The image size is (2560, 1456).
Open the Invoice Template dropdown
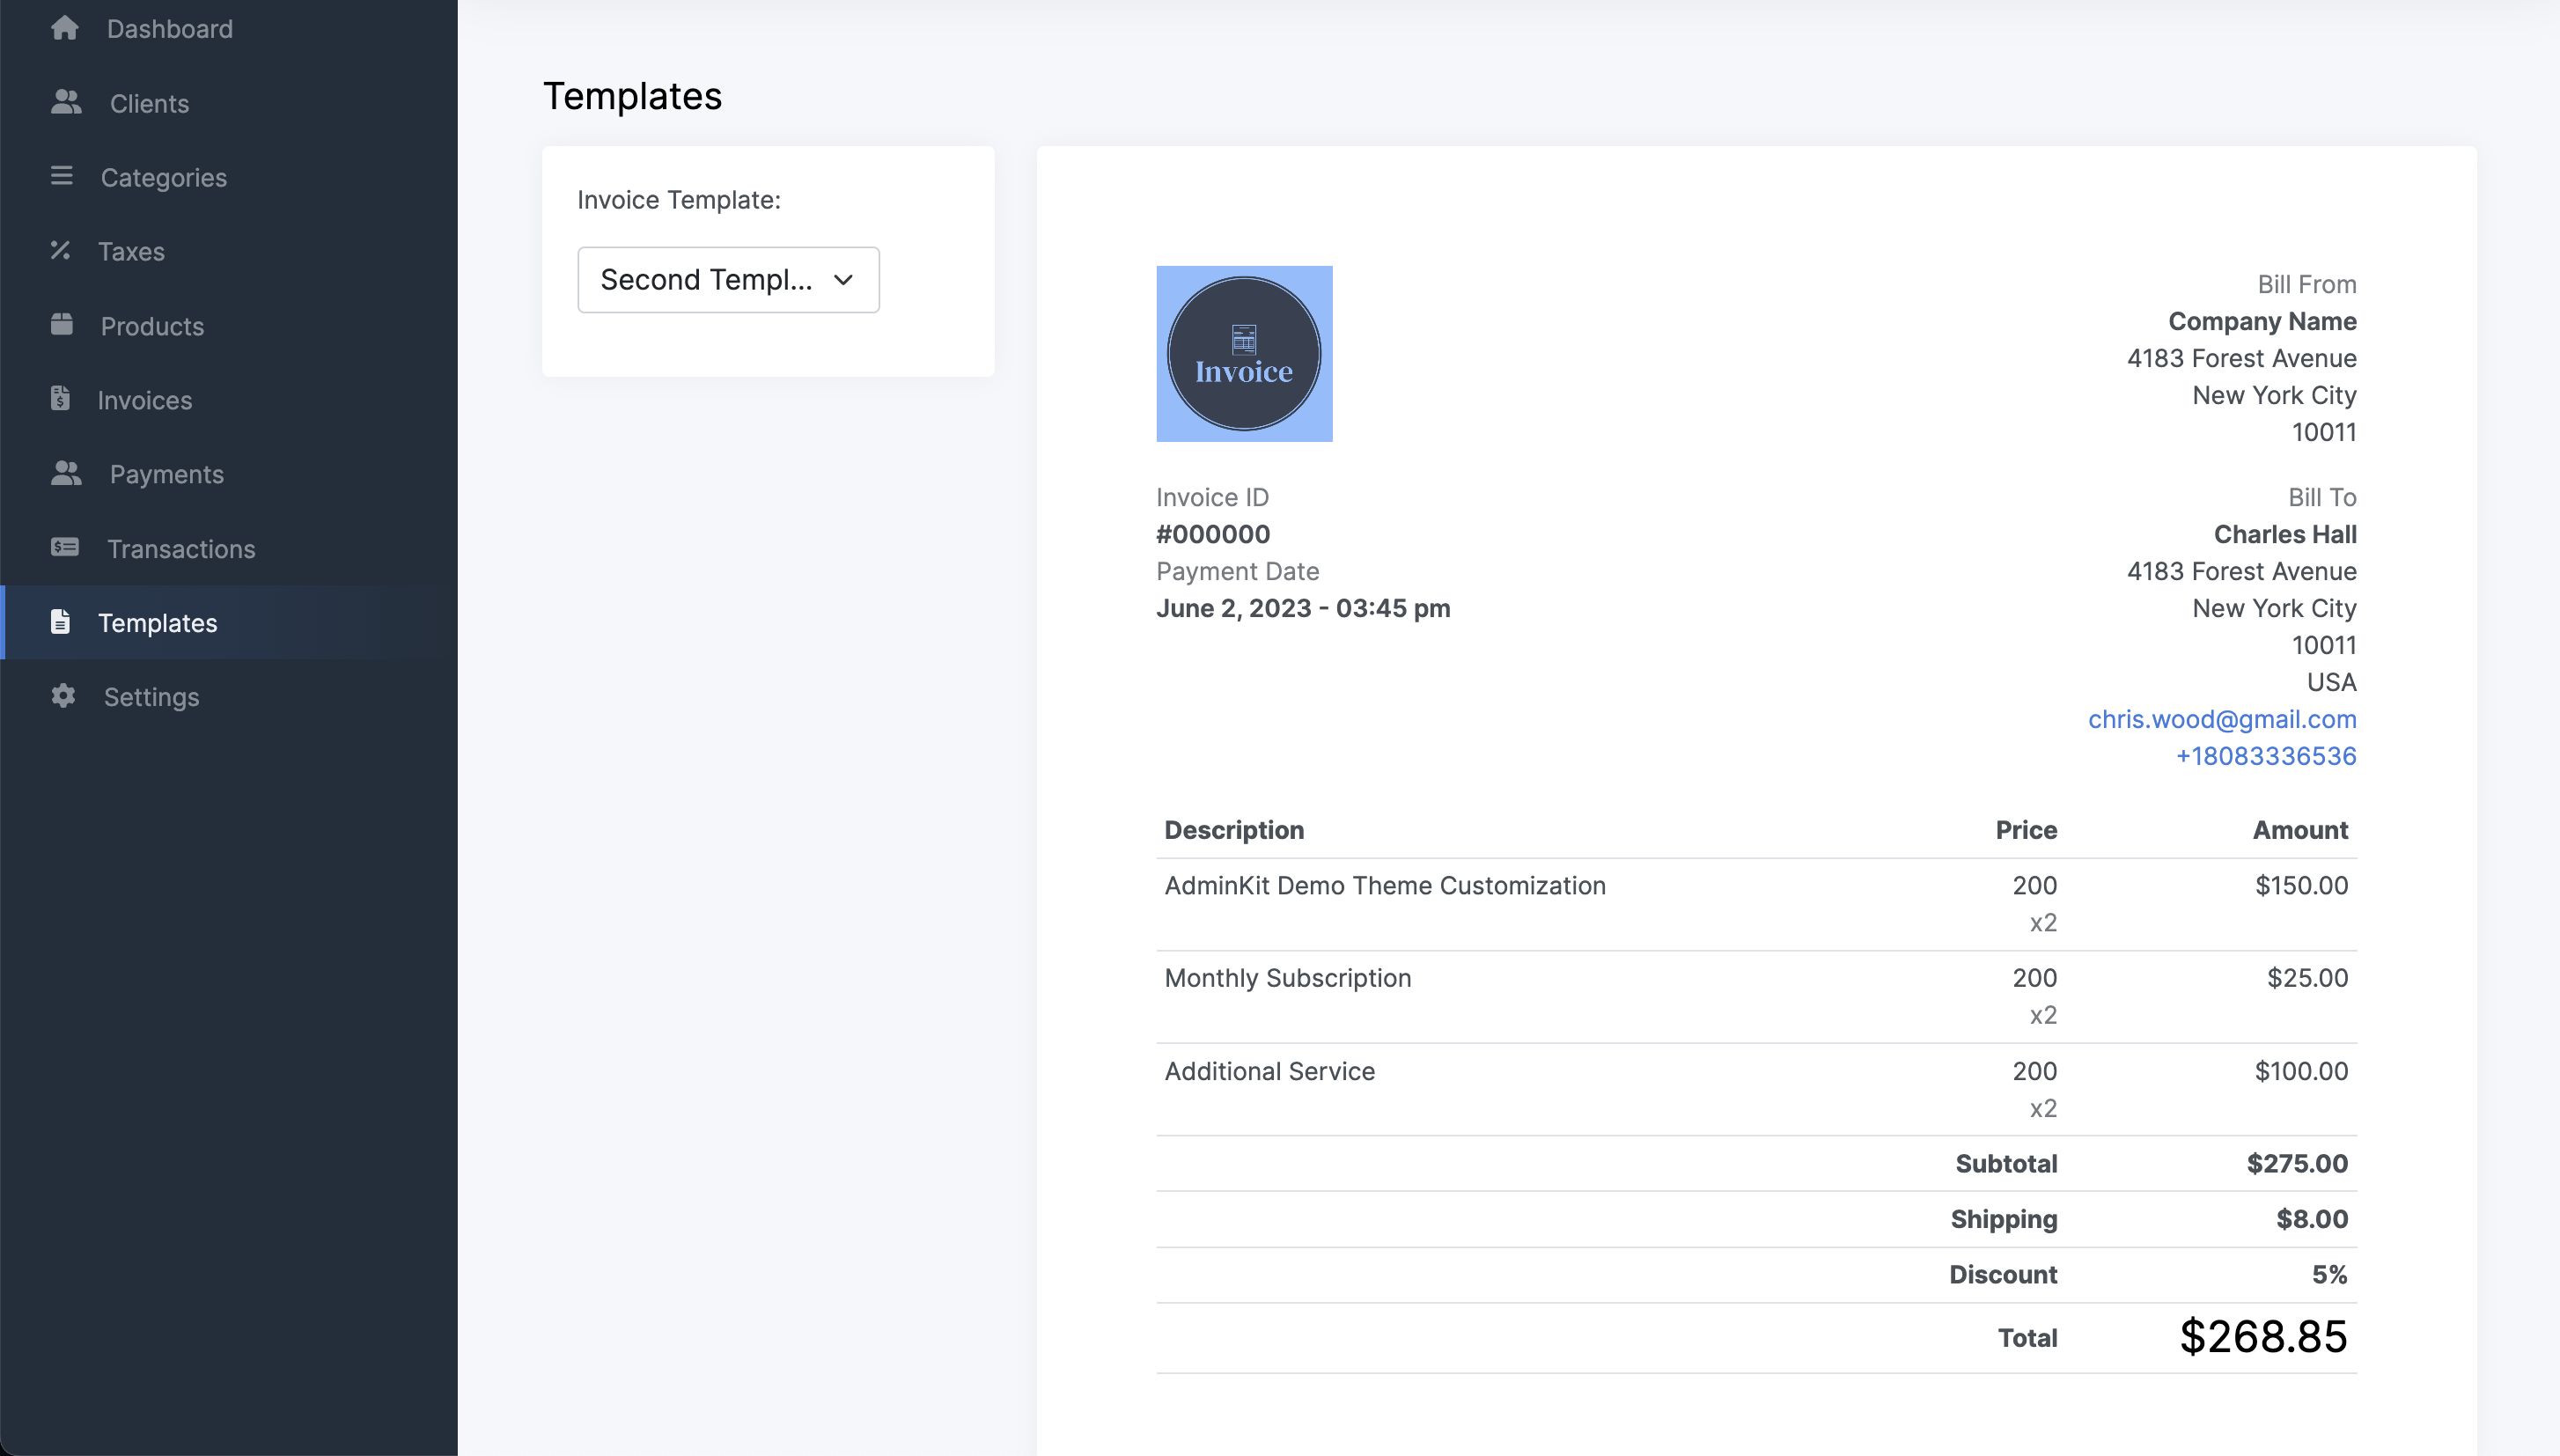(x=727, y=280)
